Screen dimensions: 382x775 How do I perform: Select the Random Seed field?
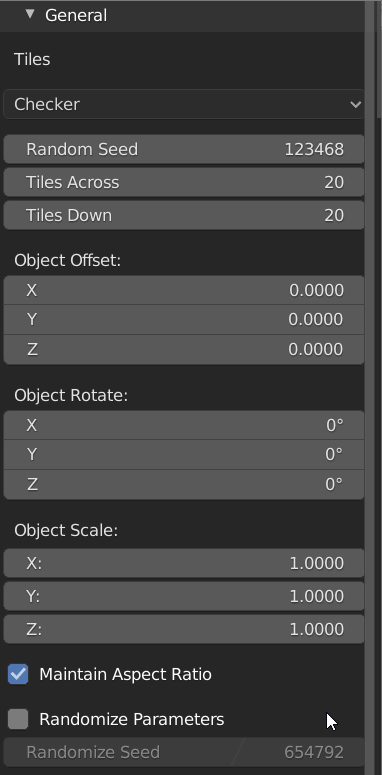pyautogui.click(x=184, y=149)
